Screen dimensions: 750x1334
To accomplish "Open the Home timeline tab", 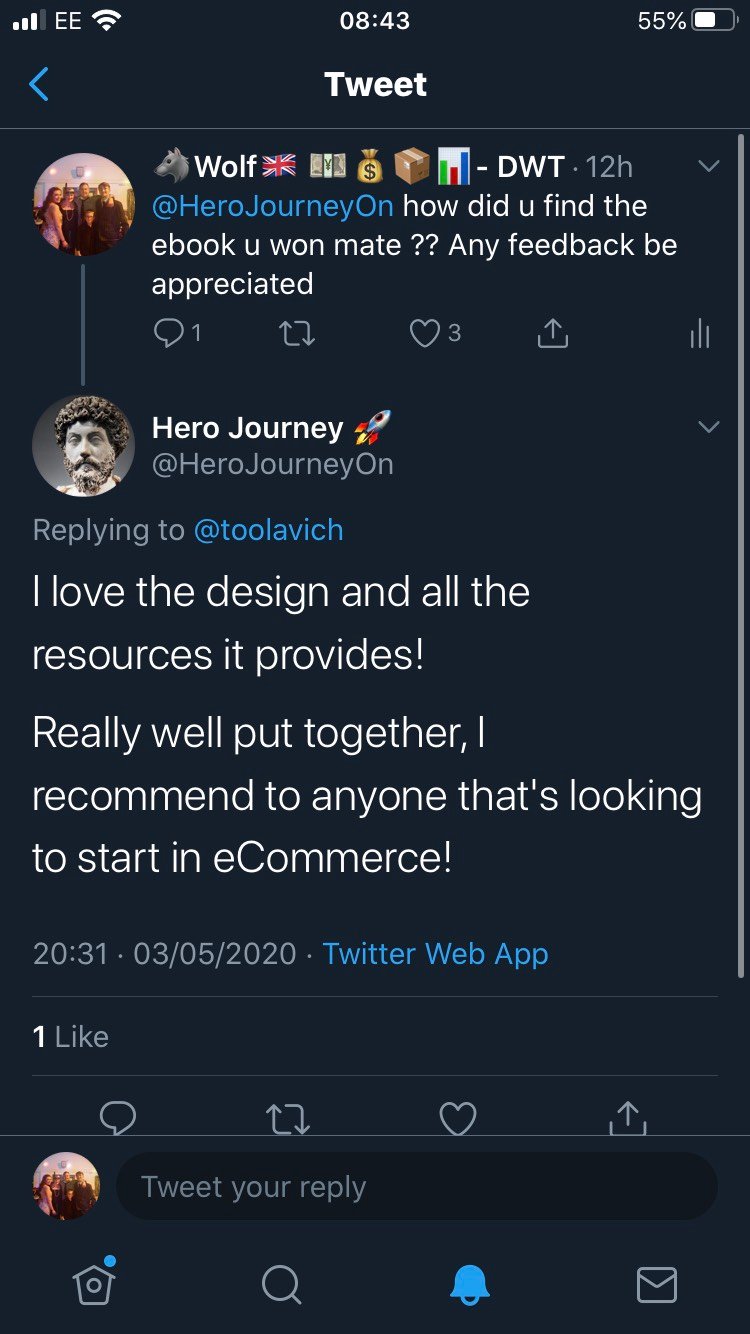I will 93,1285.
